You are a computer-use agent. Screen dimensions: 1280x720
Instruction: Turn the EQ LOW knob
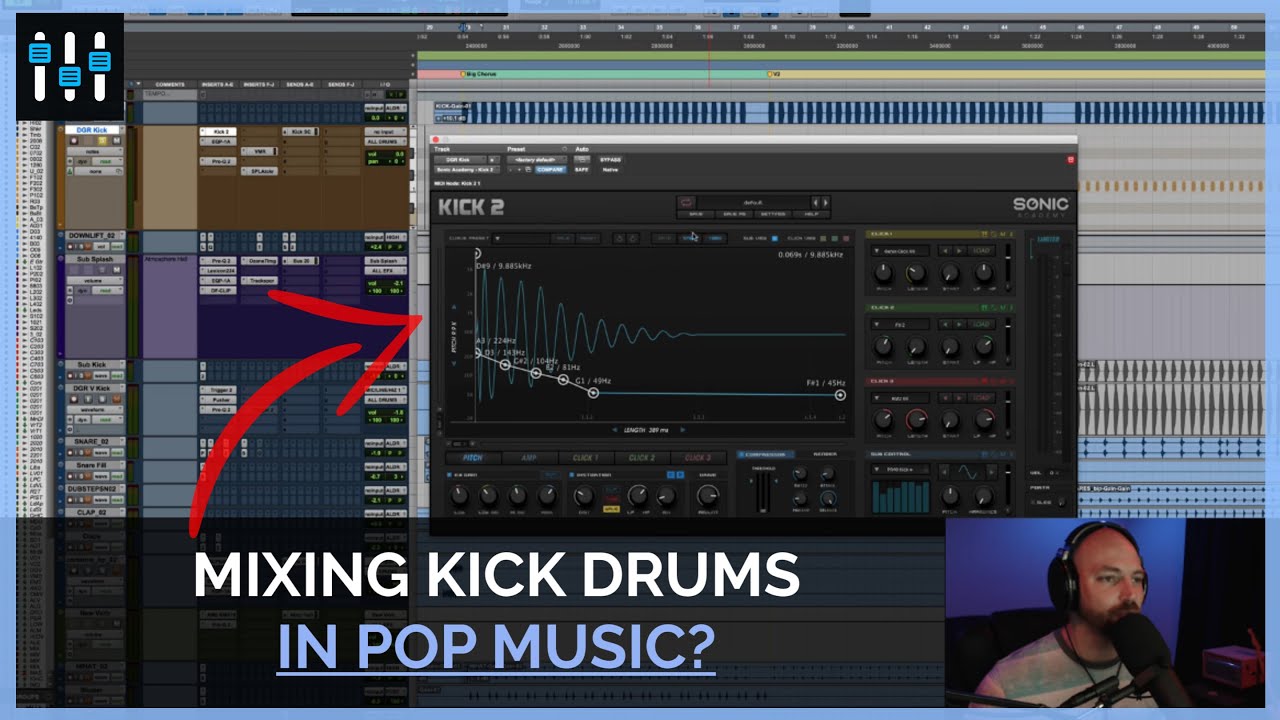459,495
